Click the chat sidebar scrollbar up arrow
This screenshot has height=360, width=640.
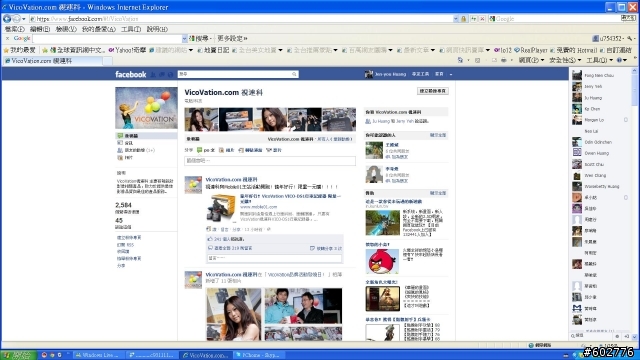coord(634,71)
